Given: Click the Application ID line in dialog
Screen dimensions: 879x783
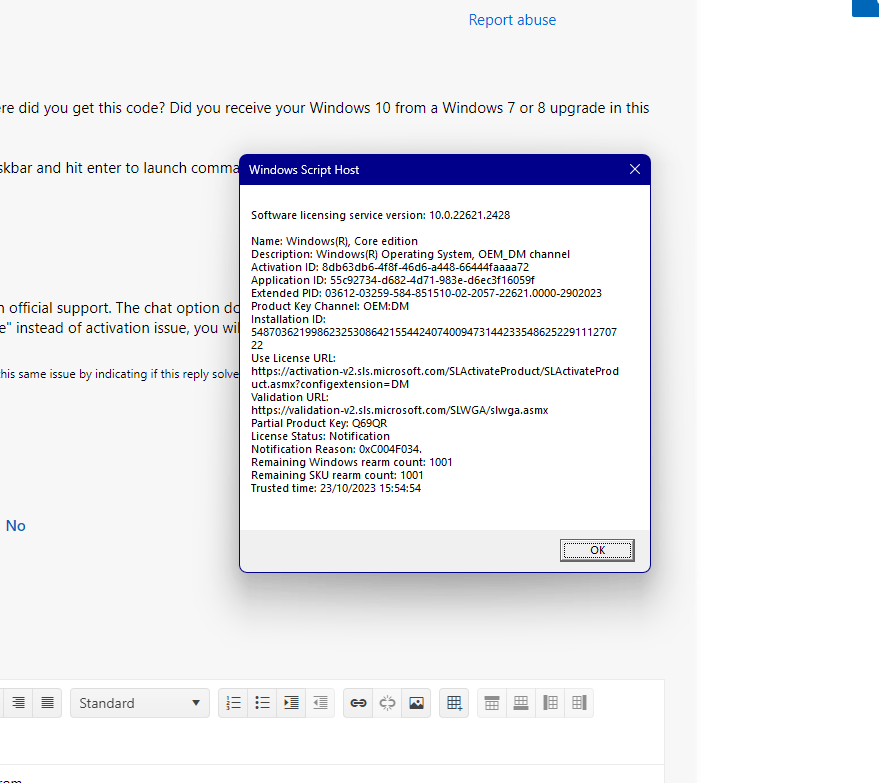Looking at the screenshot, I should point(392,280).
